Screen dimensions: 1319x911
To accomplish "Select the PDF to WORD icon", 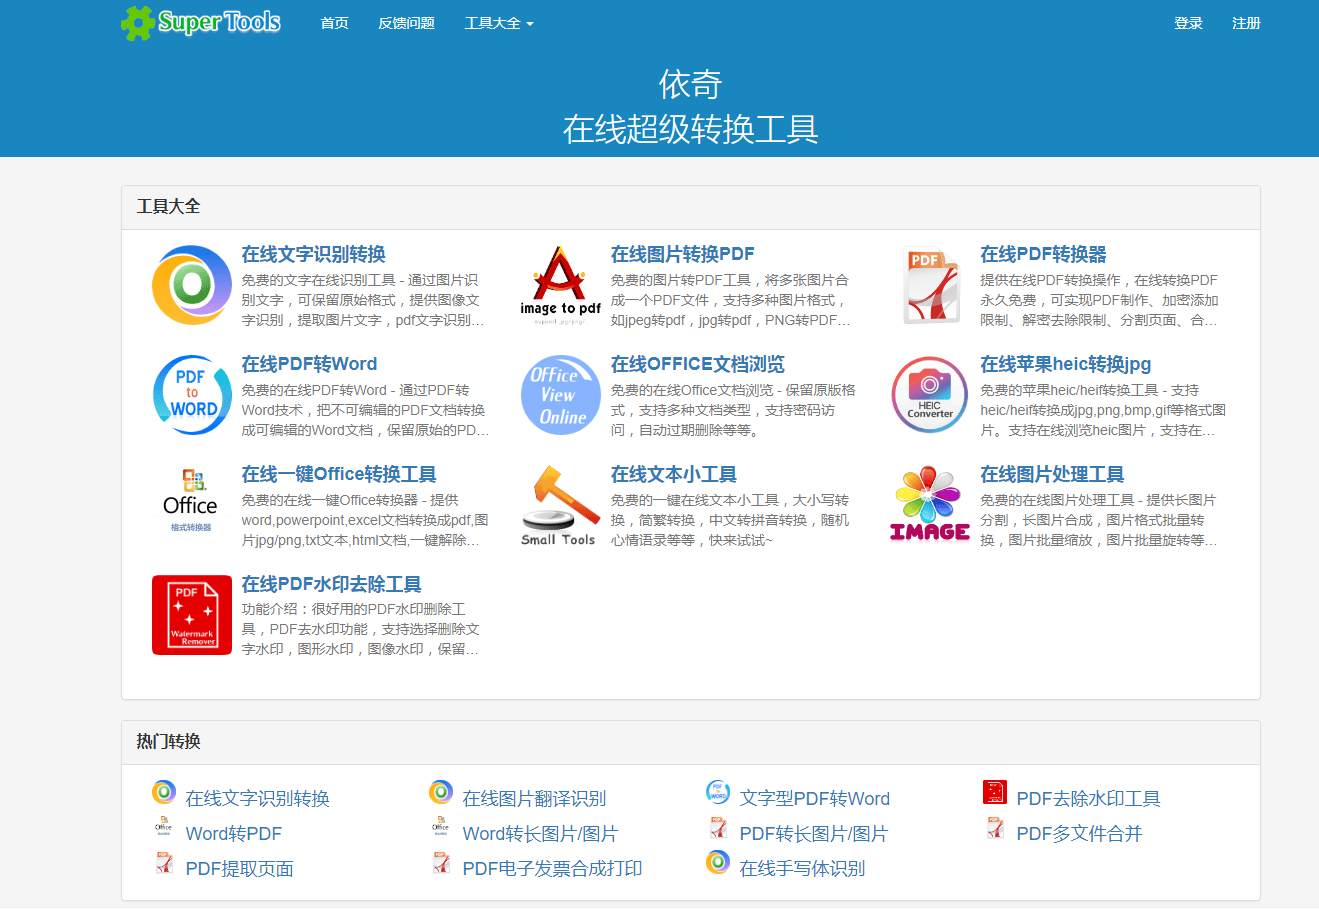I will [x=191, y=395].
